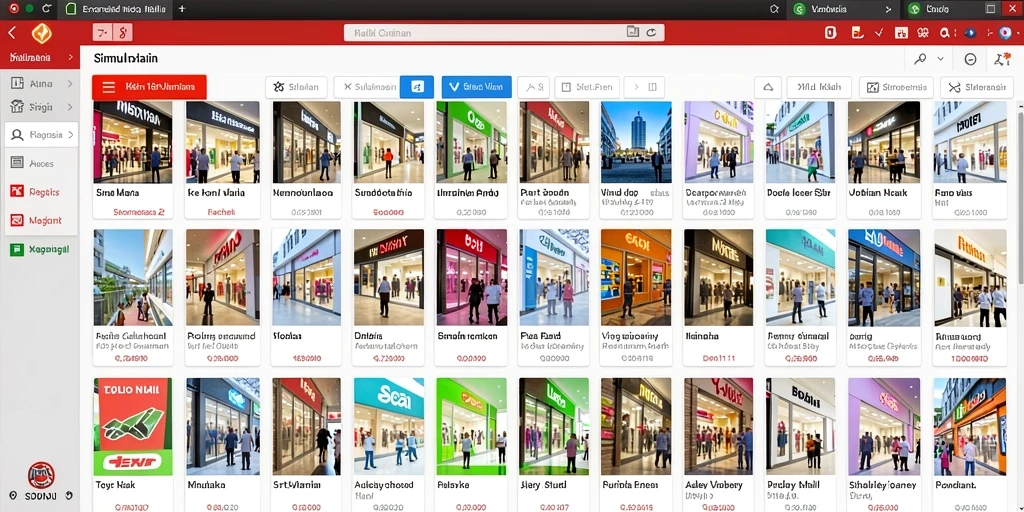Screen dimensions: 1024x512
Task: Expand the red Sralinana header with its chevron
Action: pyautogui.click(x=70, y=57)
